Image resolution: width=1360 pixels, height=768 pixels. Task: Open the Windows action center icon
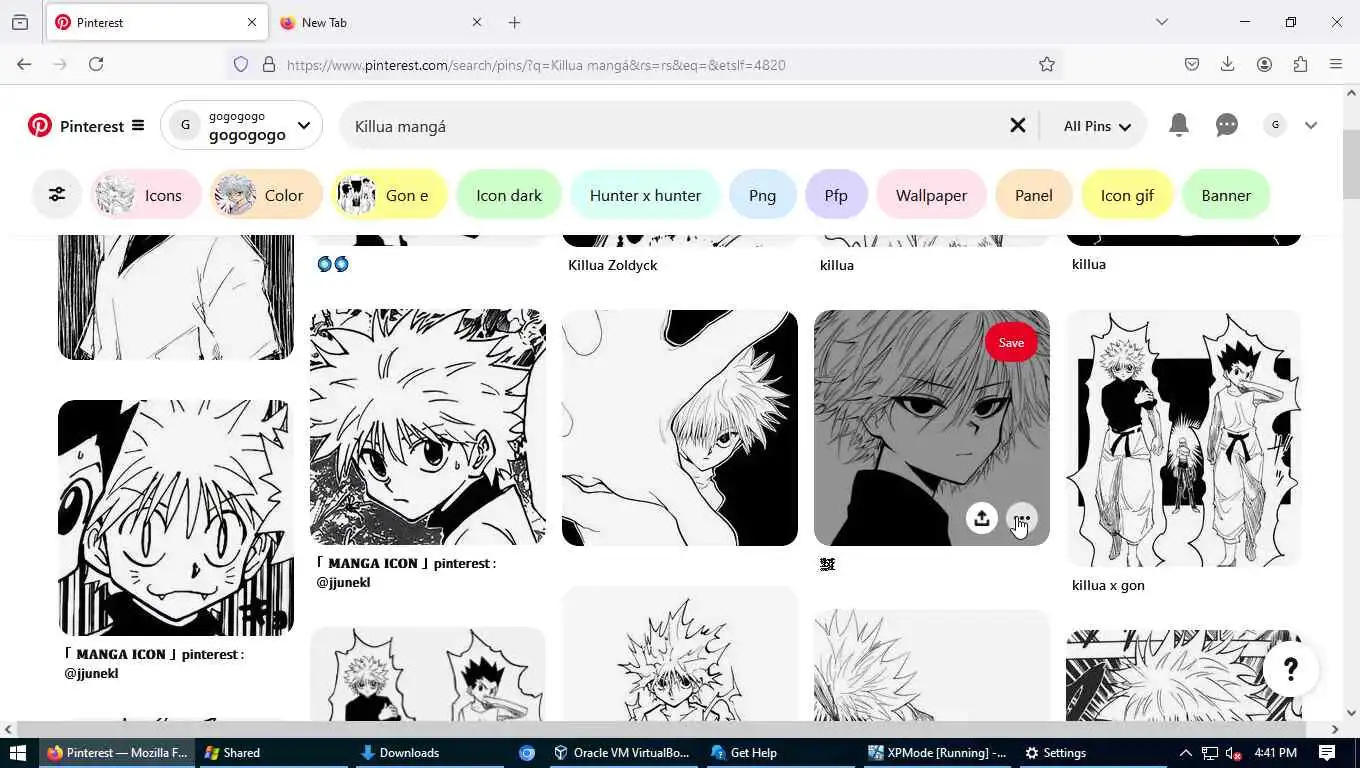(x=1327, y=753)
